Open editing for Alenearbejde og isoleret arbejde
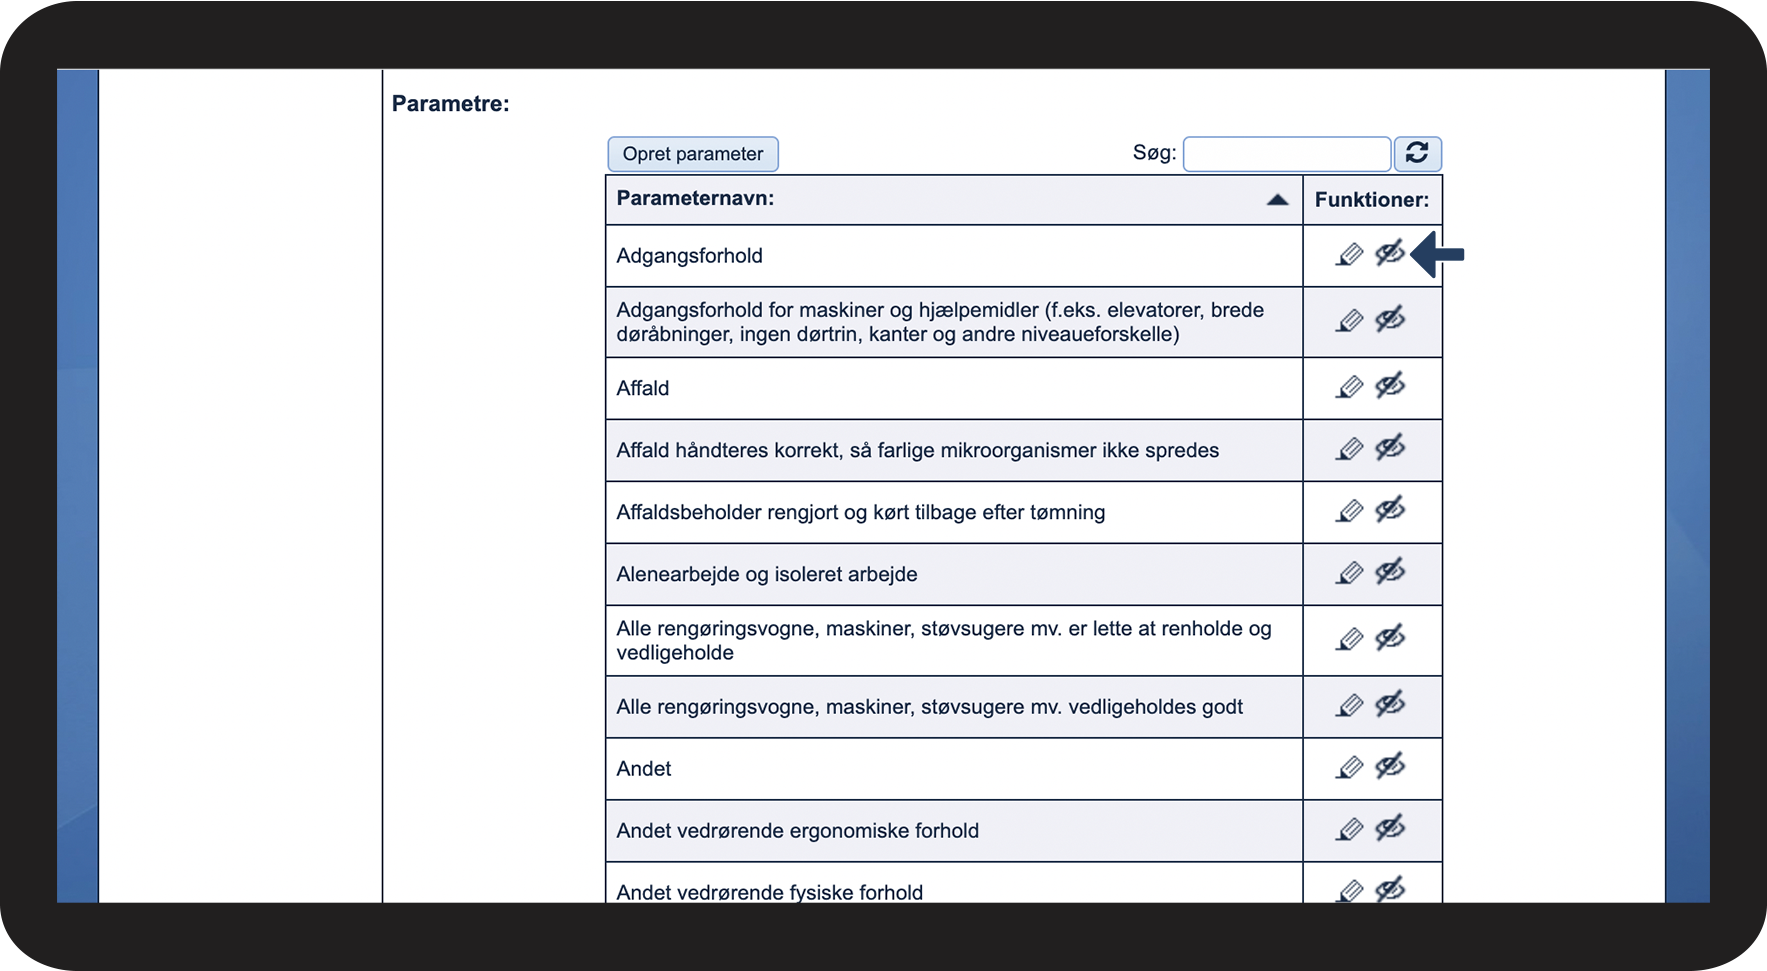This screenshot has height=971, width=1767. tap(1349, 573)
